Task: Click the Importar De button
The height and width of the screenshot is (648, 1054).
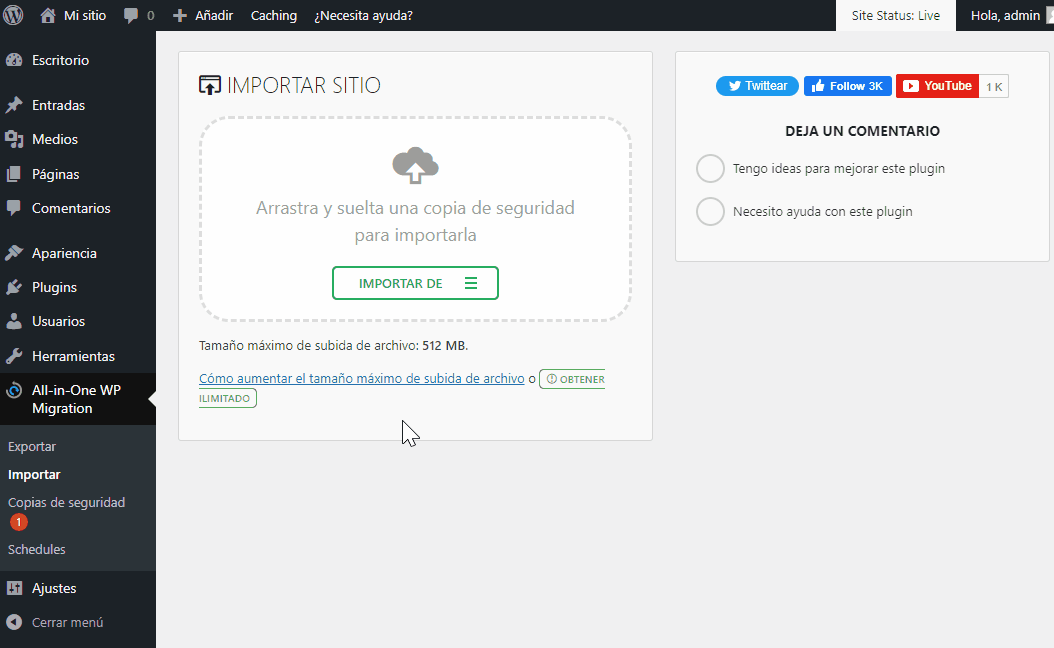Action: pos(415,283)
